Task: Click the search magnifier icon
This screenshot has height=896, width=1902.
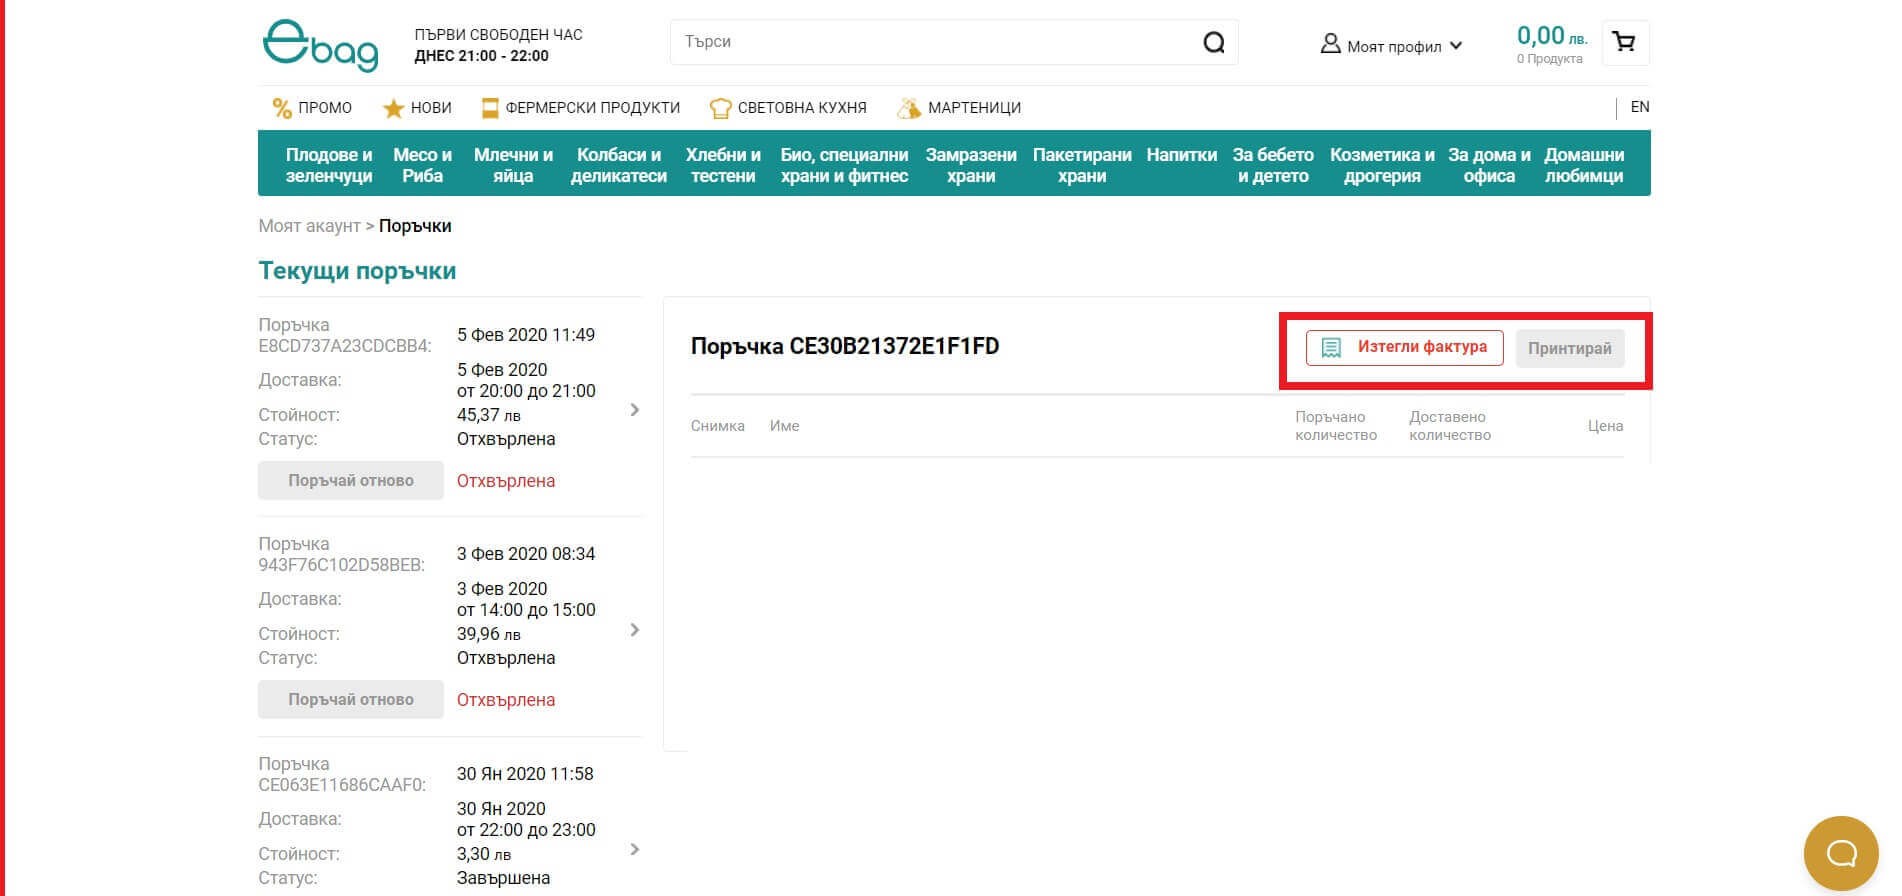Action: (x=1213, y=42)
